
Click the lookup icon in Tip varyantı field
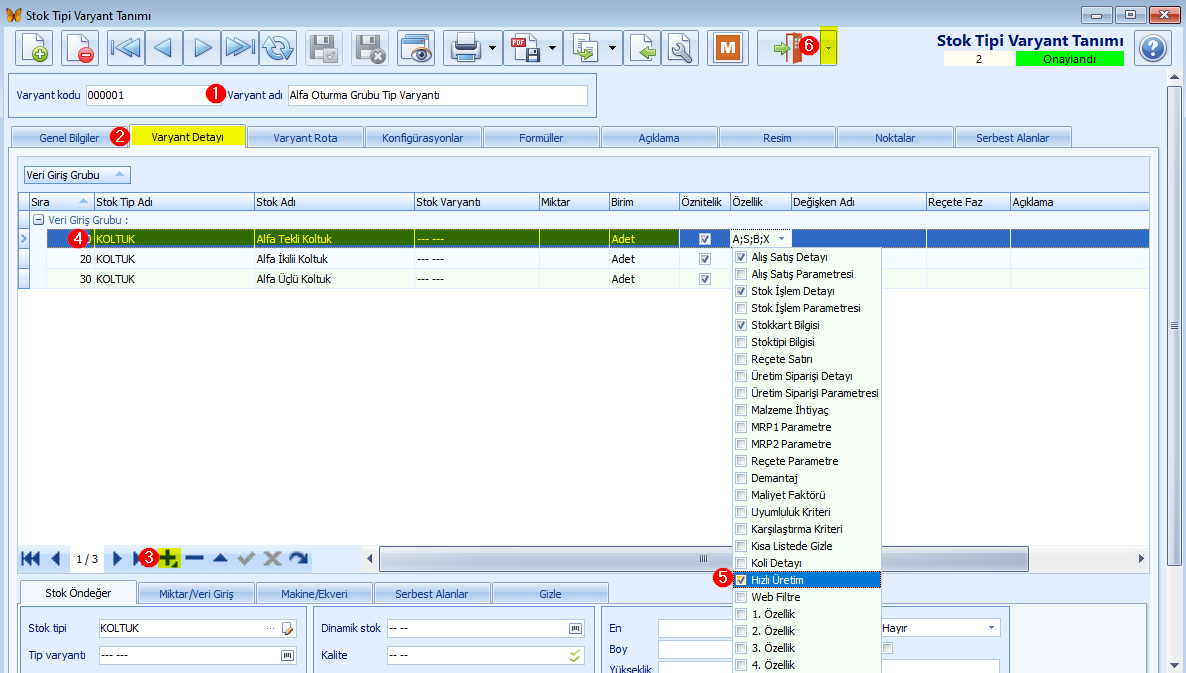click(x=287, y=656)
